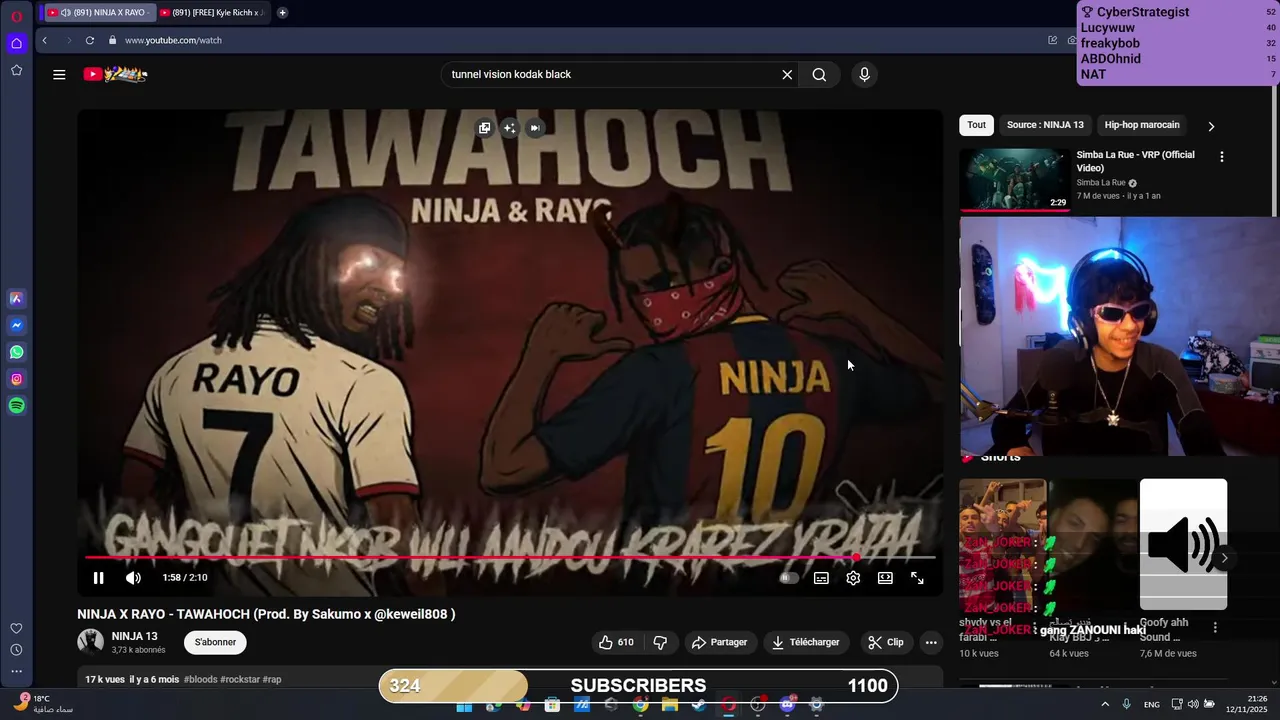
Task: Go to the YouTube home logo
Action: point(115,74)
